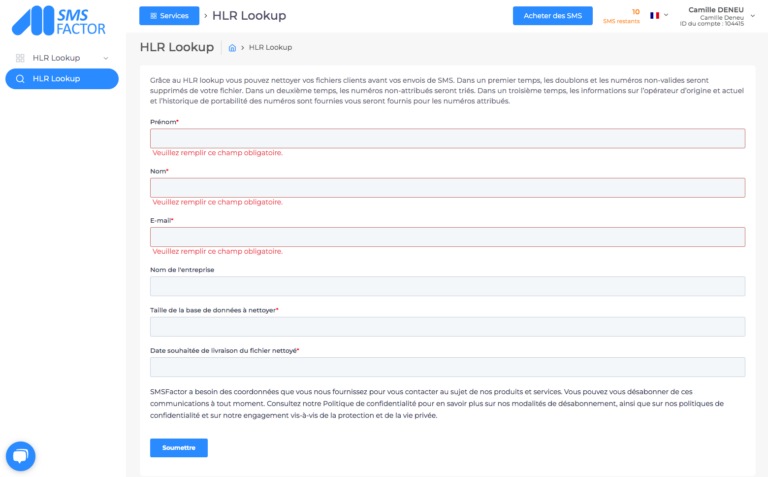Click the Nom de l'entreprise field
This screenshot has height=477, width=768.
pos(448,286)
